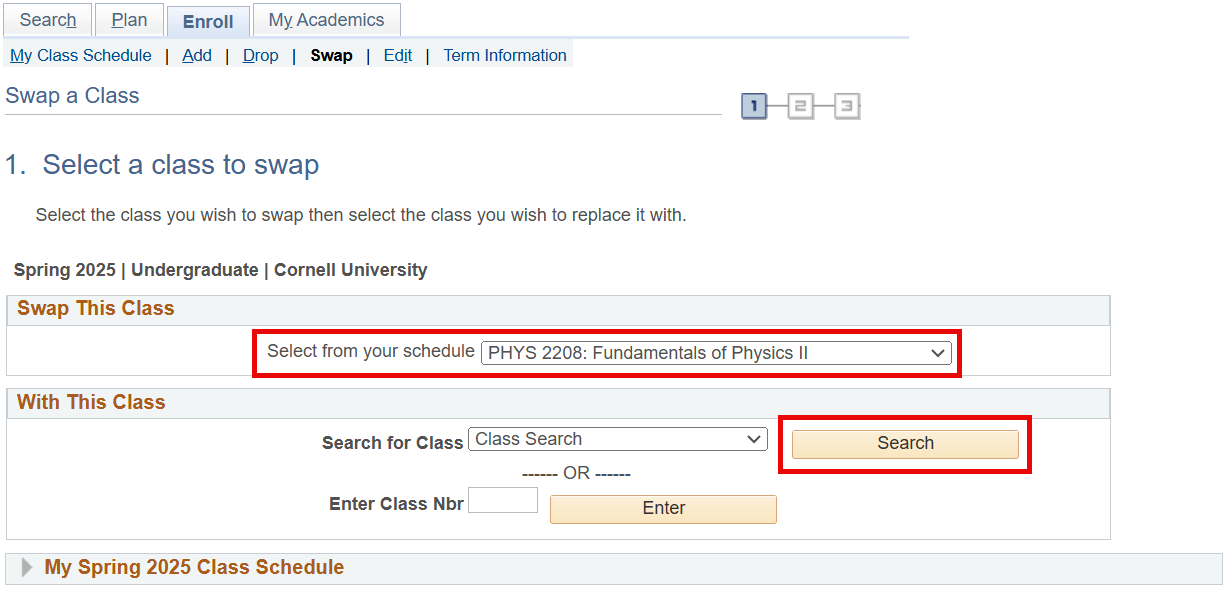Open the My Class Schedule link
The image size is (1229, 590).
81,56
